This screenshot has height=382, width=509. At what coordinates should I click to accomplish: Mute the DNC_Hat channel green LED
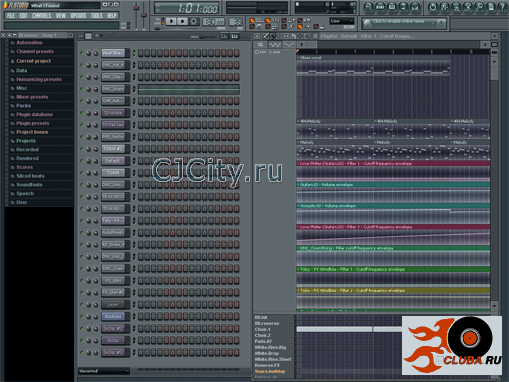82,65
